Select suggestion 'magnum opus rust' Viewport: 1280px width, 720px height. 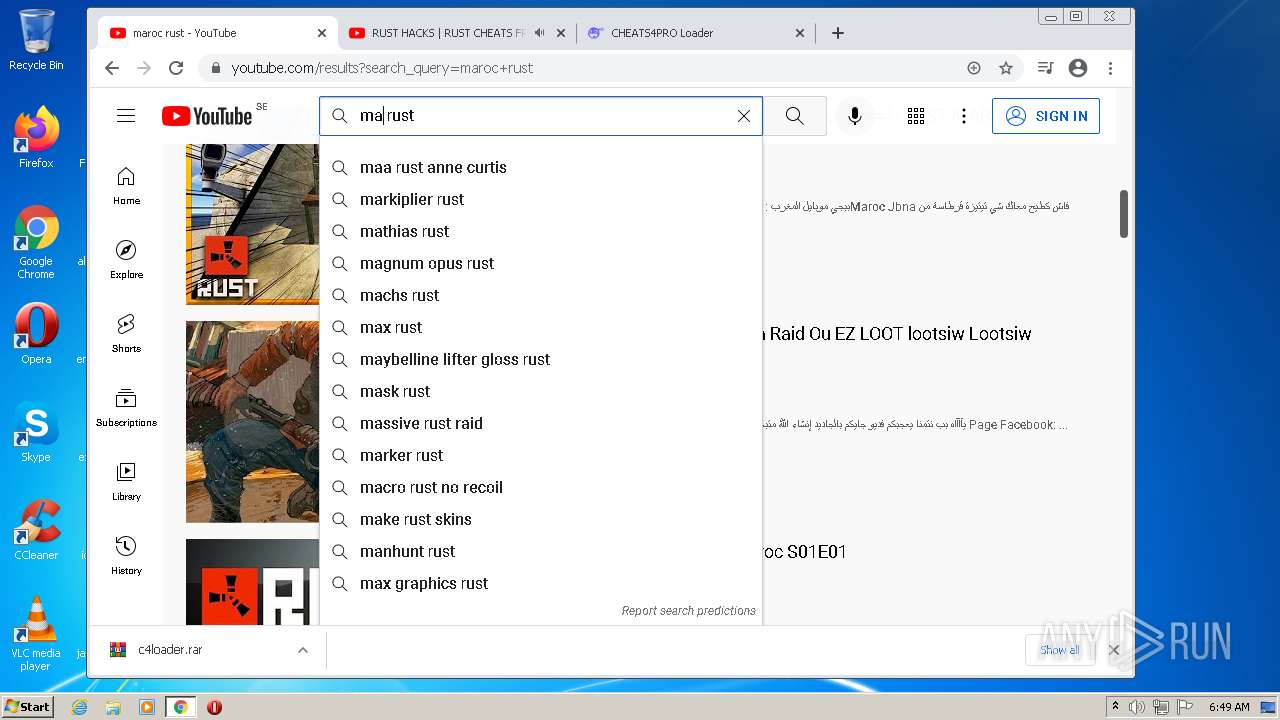click(541, 264)
